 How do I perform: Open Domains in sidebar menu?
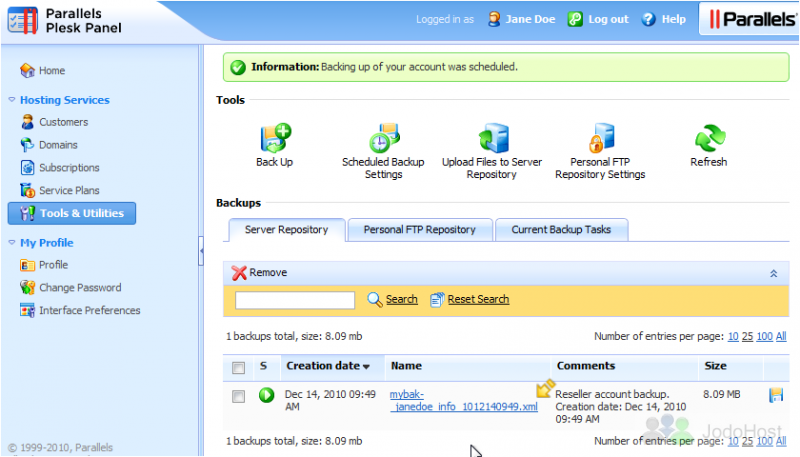tap(58, 145)
